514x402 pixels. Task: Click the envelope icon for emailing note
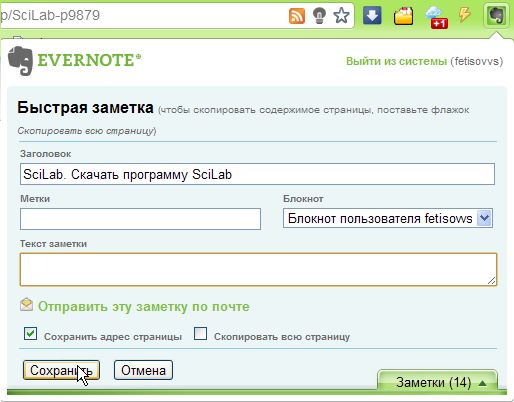click(26, 304)
